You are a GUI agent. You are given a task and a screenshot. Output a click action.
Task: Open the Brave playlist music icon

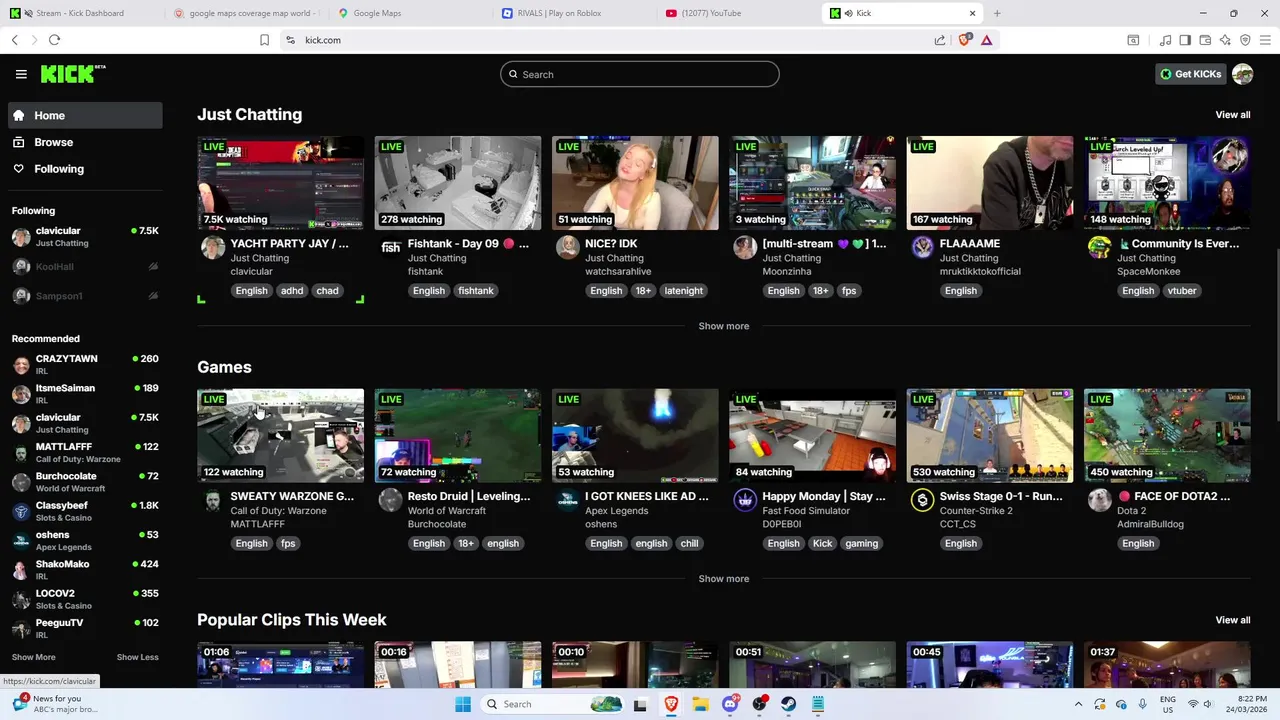tap(1165, 40)
